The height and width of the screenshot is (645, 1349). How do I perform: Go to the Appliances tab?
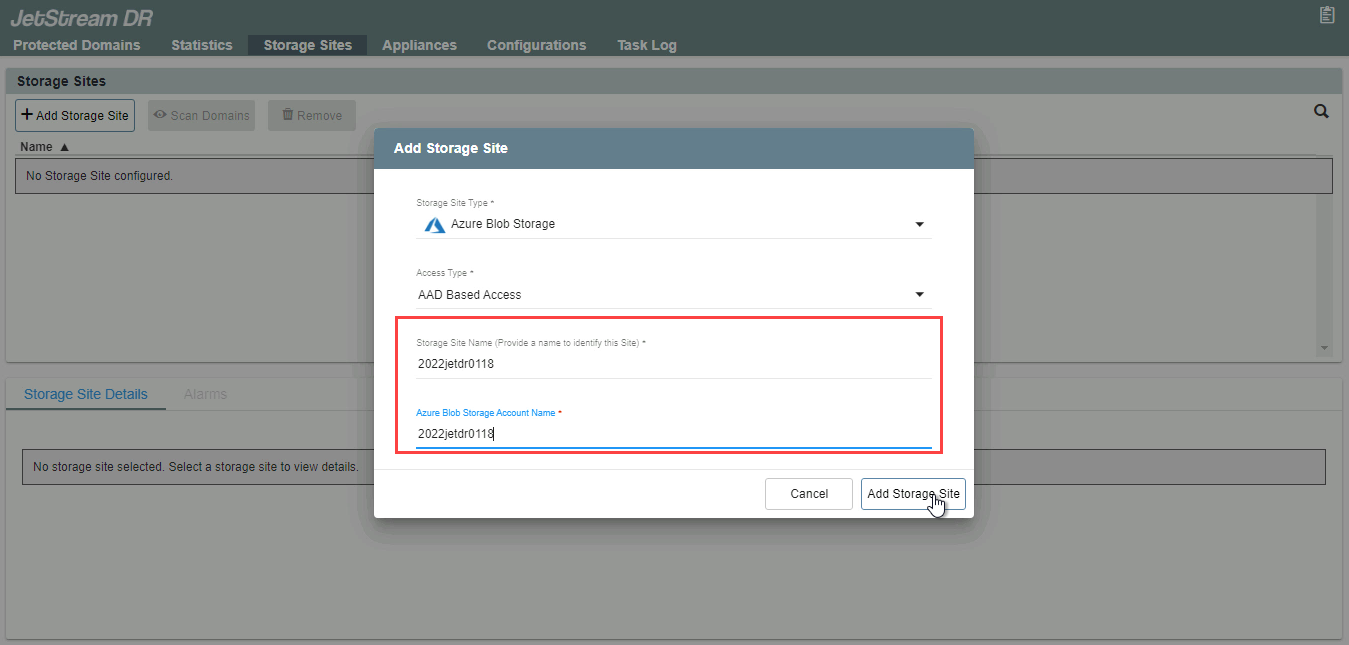(419, 45)
